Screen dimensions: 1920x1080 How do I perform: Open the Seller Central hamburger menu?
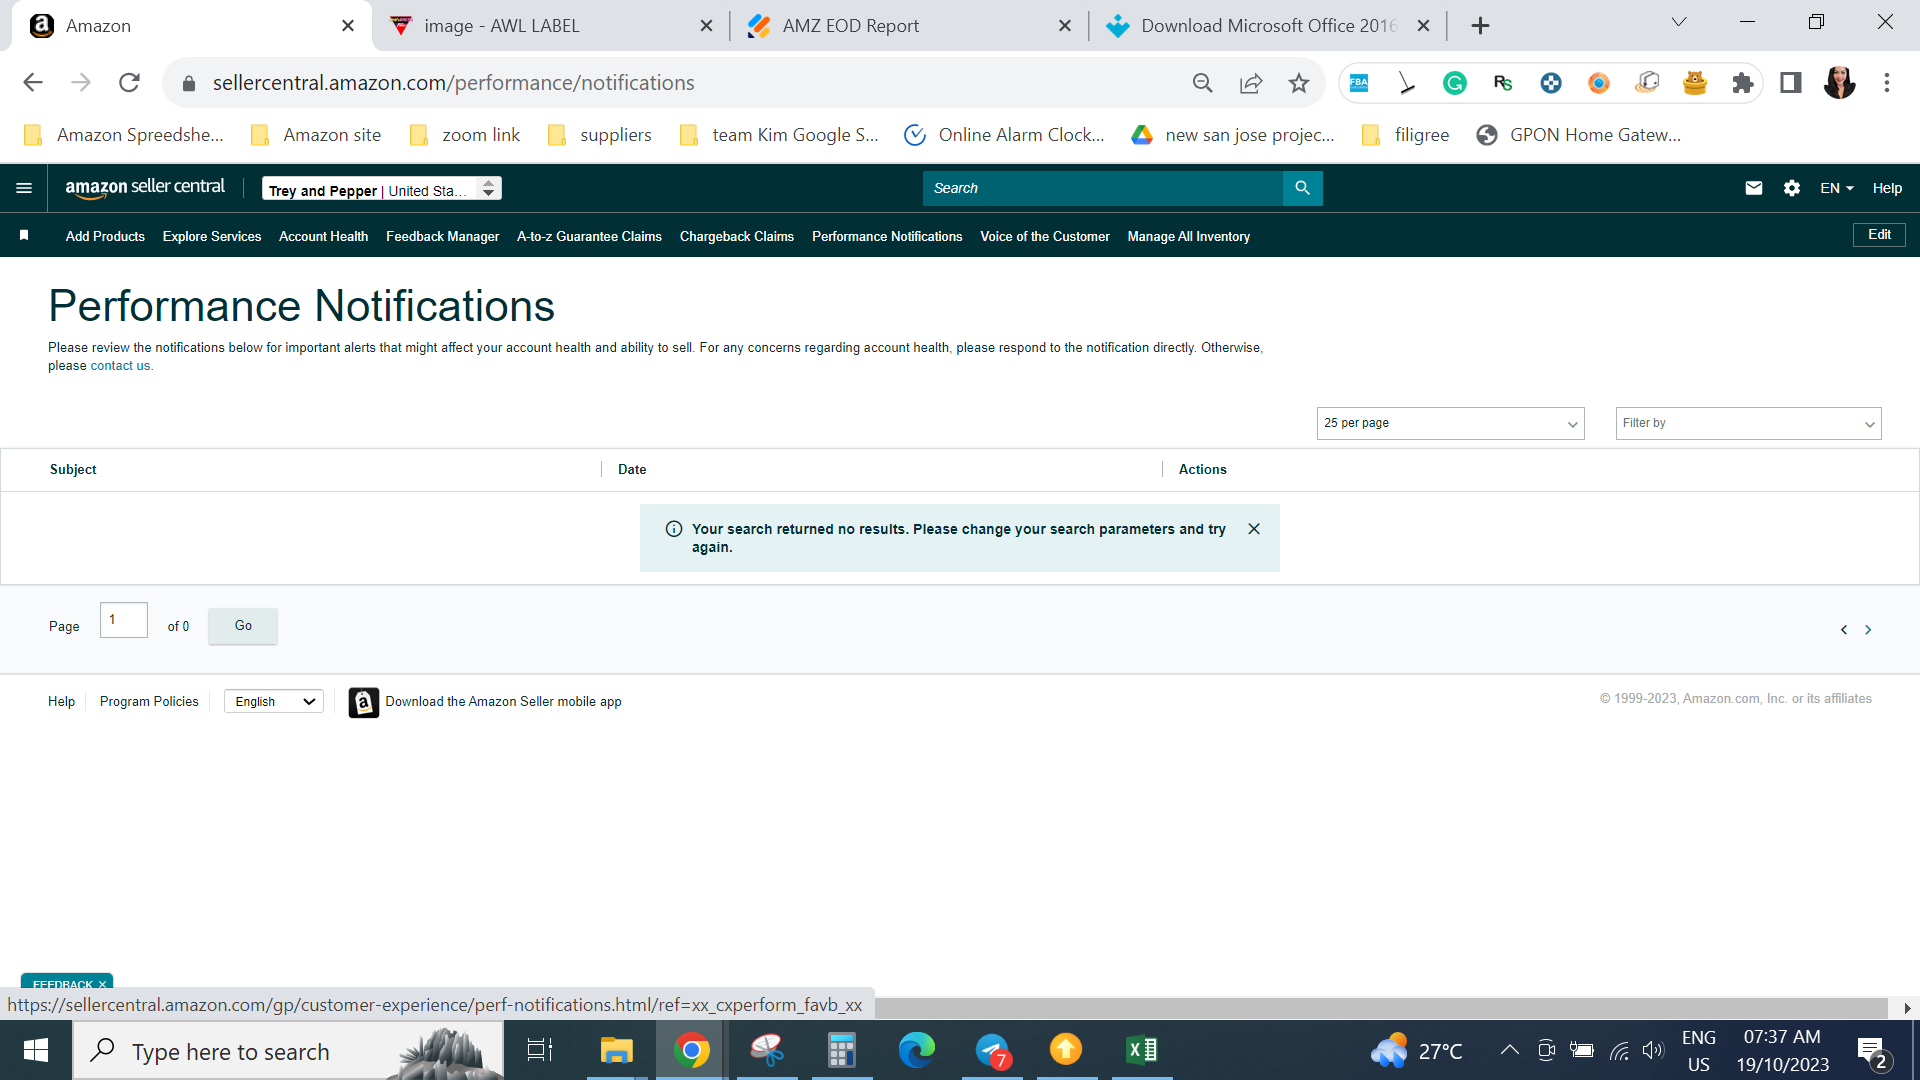[x=24, y=188]
